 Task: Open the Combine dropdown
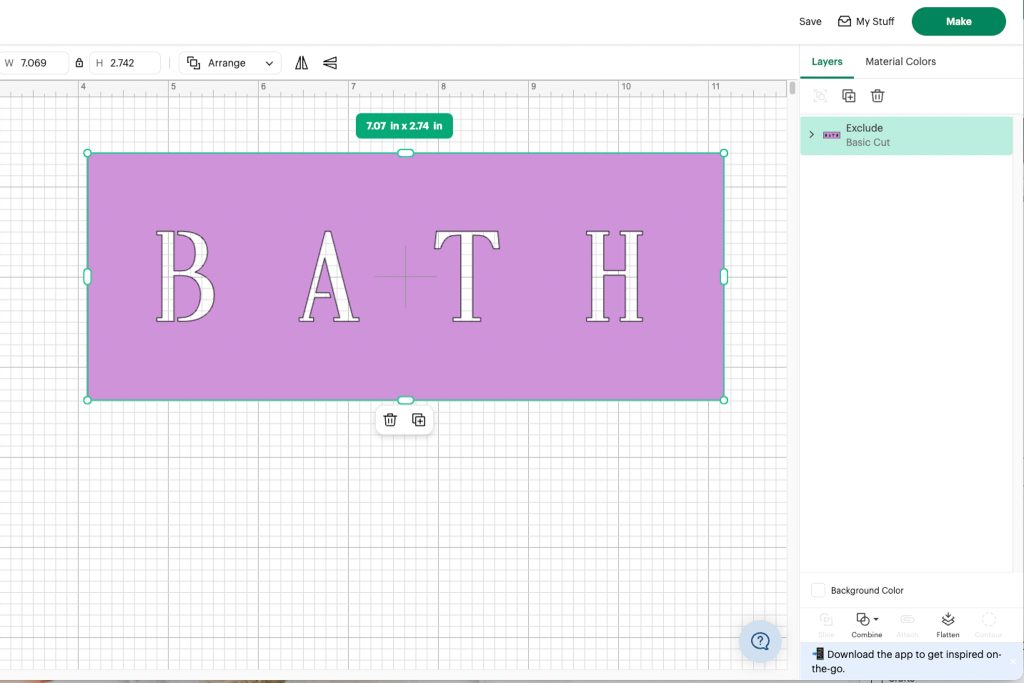(866, 622)
